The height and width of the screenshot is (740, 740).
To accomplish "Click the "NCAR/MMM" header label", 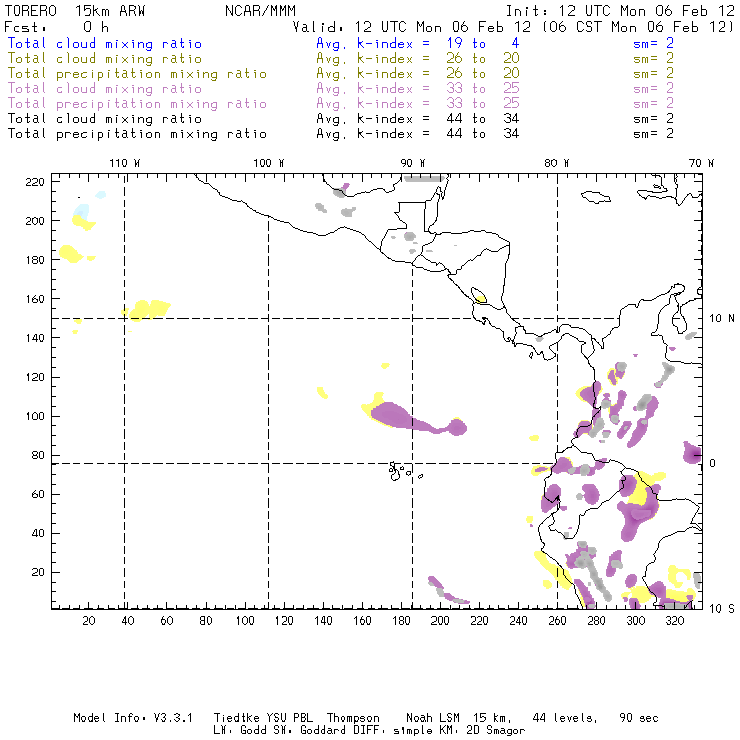I will tap(261, 11).
